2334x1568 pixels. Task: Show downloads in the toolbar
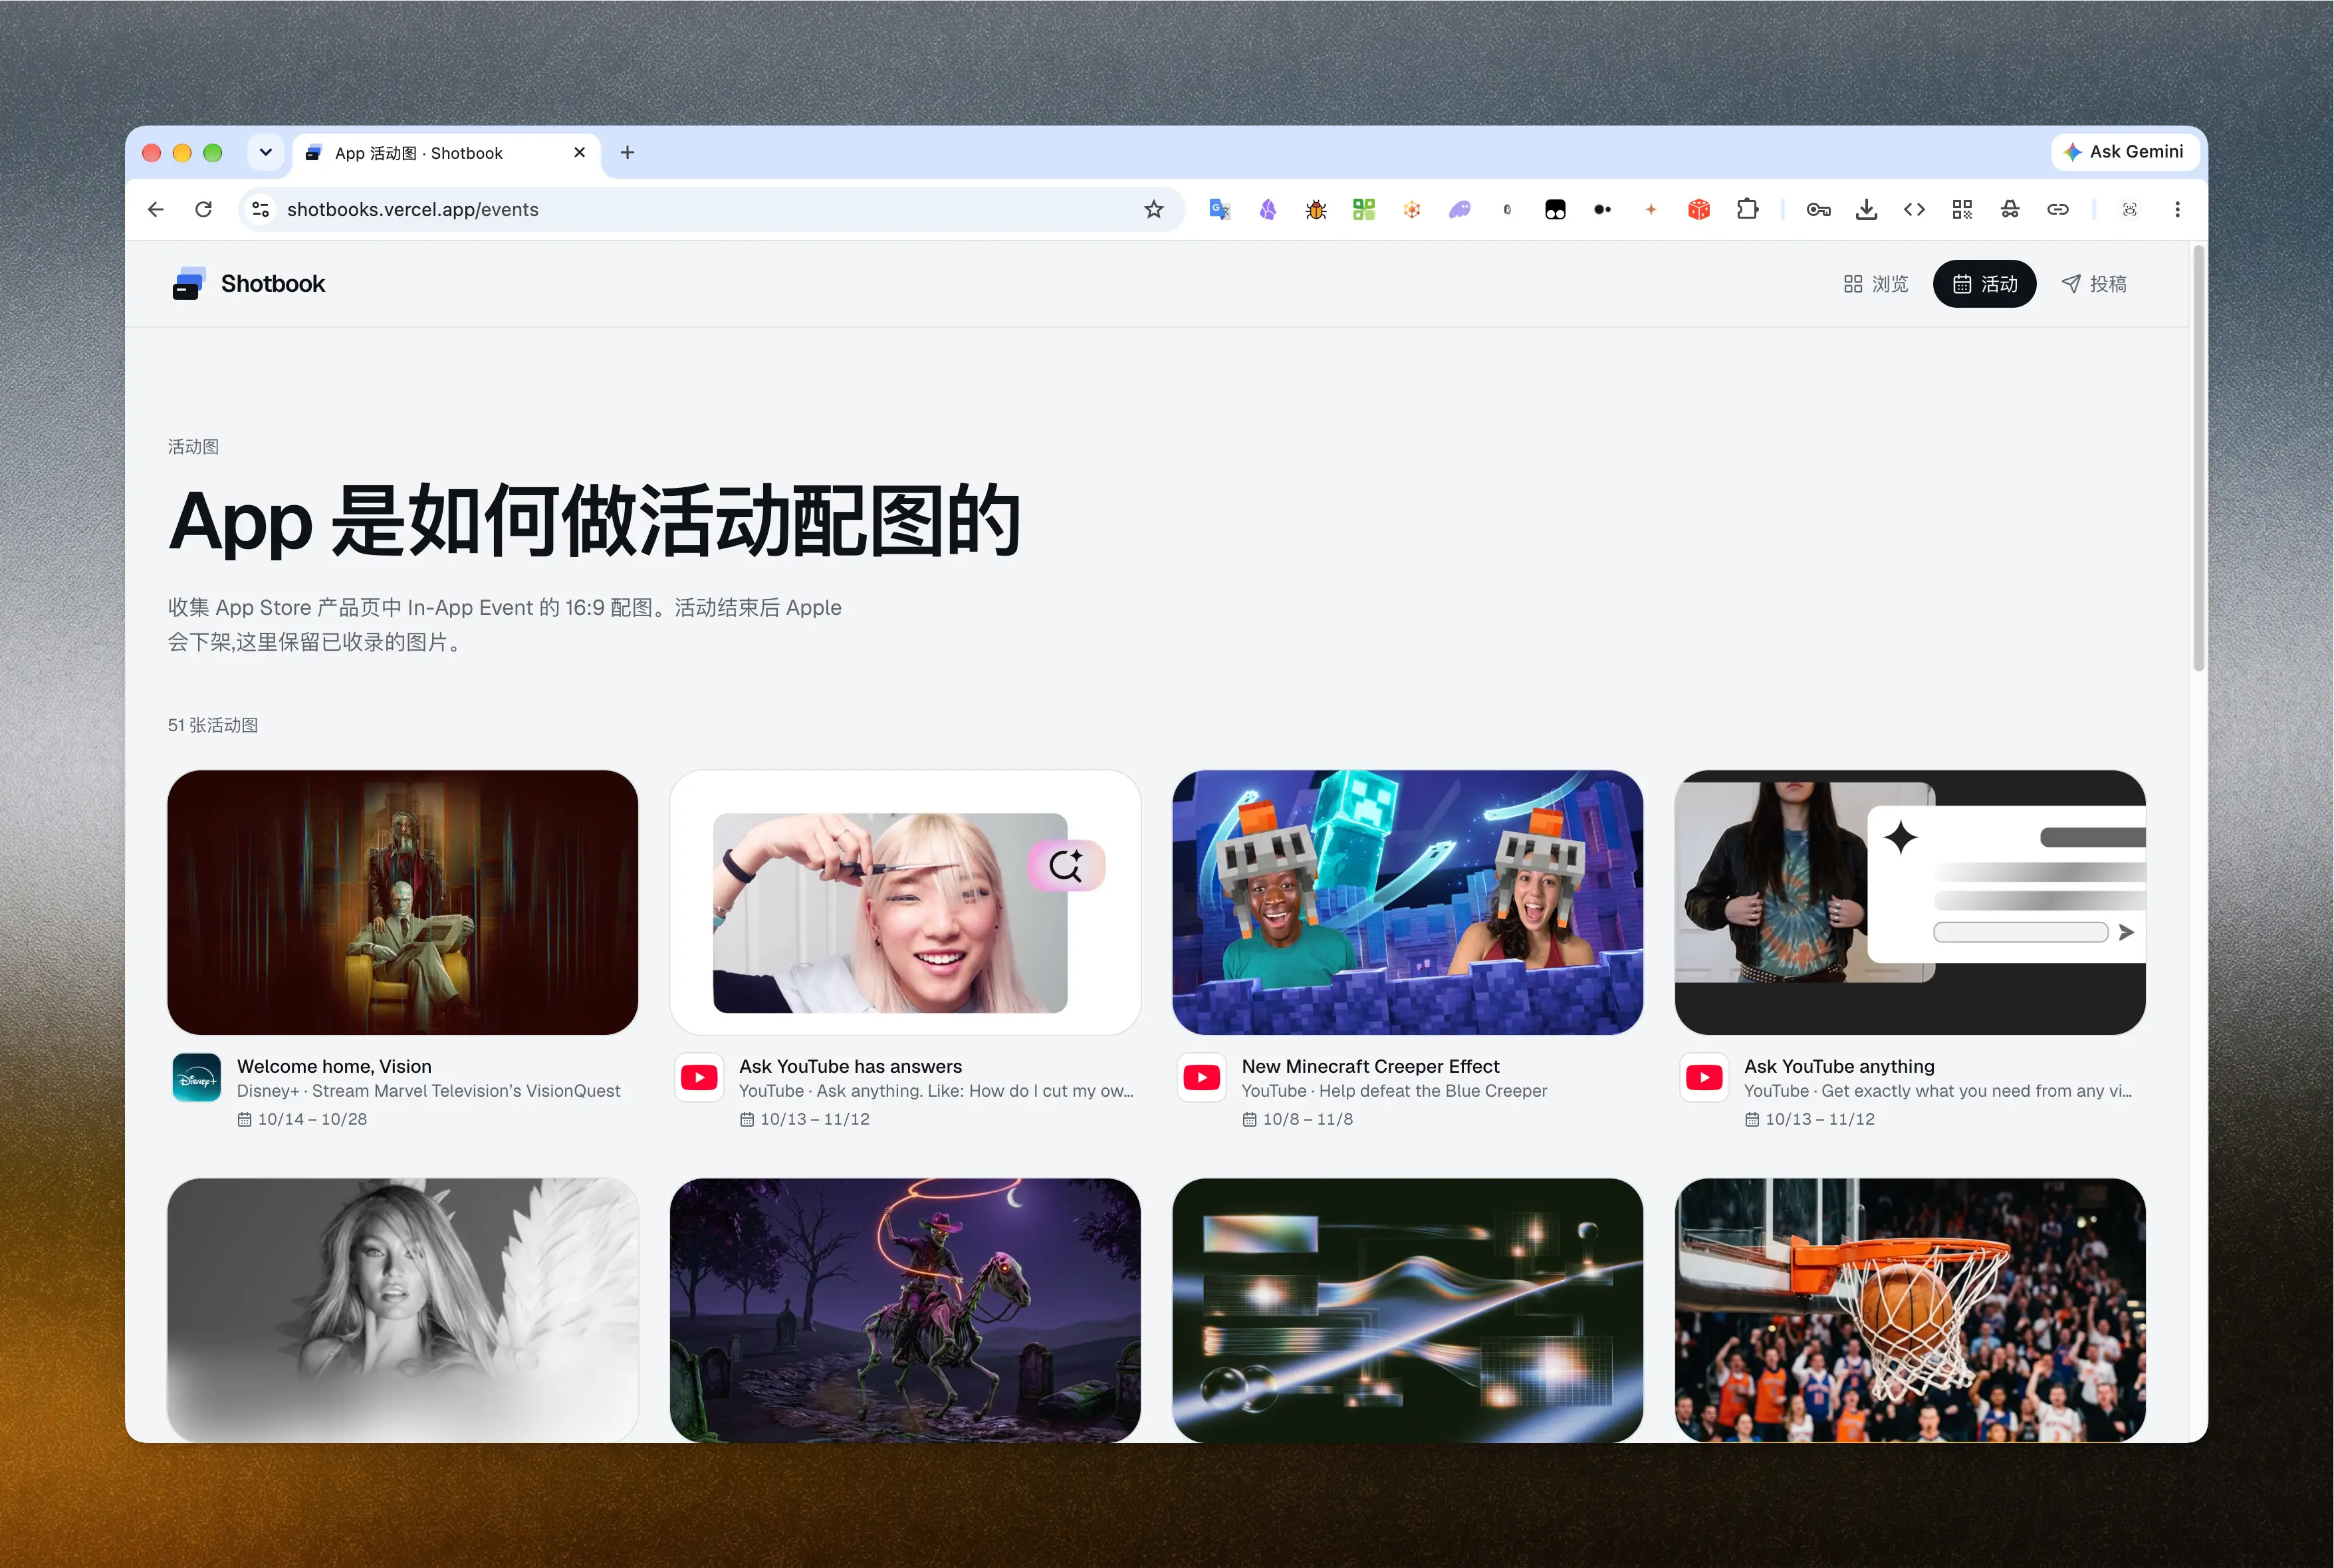[x=1866, y=209]
